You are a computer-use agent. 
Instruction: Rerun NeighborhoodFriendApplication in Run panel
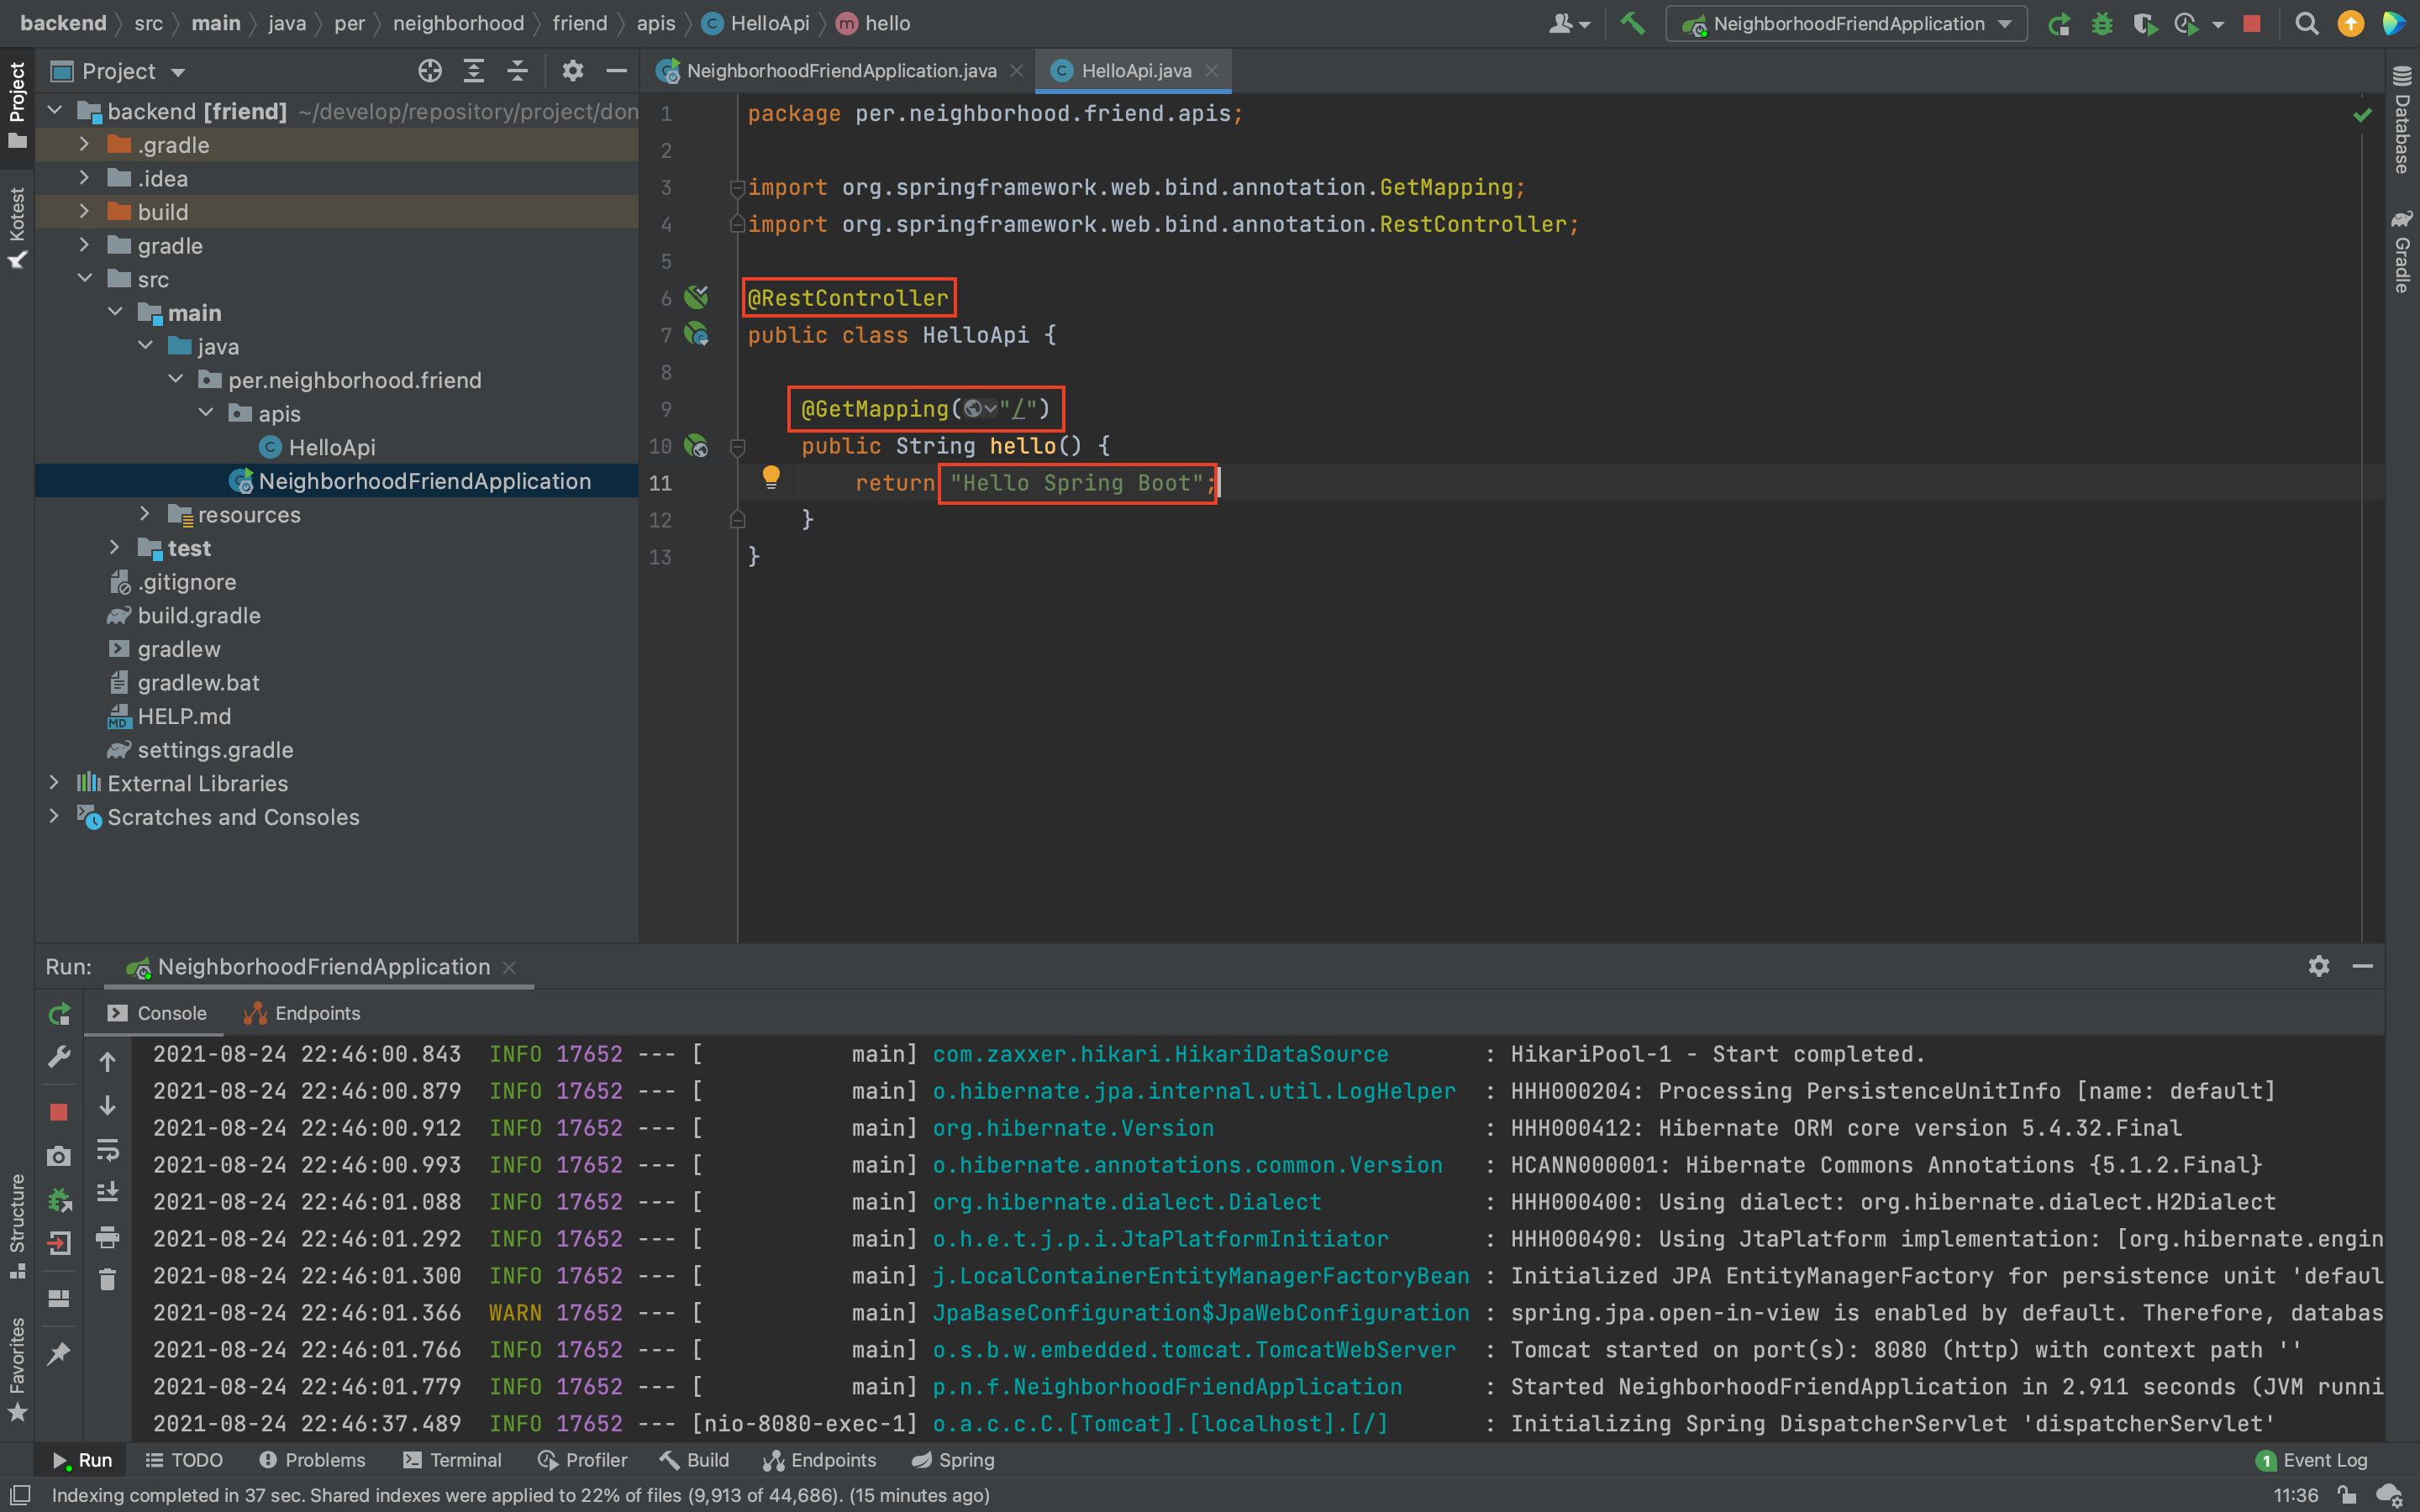tap(59, 1014)
